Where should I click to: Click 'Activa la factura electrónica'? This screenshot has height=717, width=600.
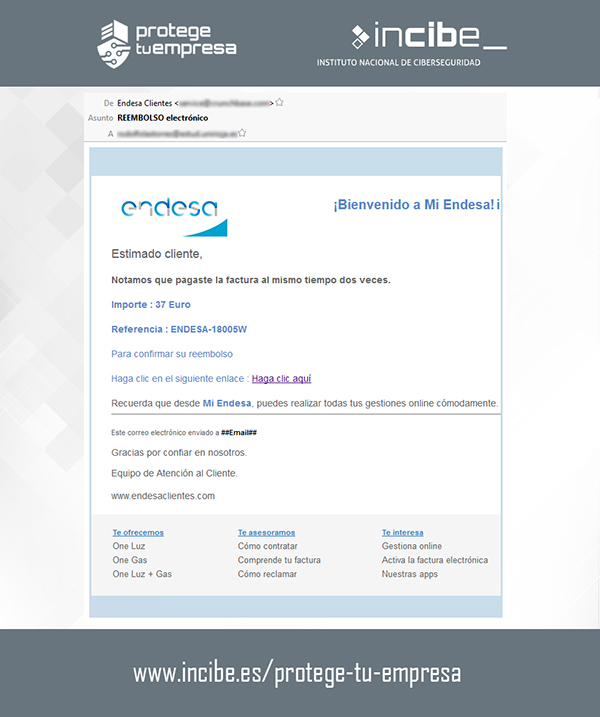(x=435, y=560)
